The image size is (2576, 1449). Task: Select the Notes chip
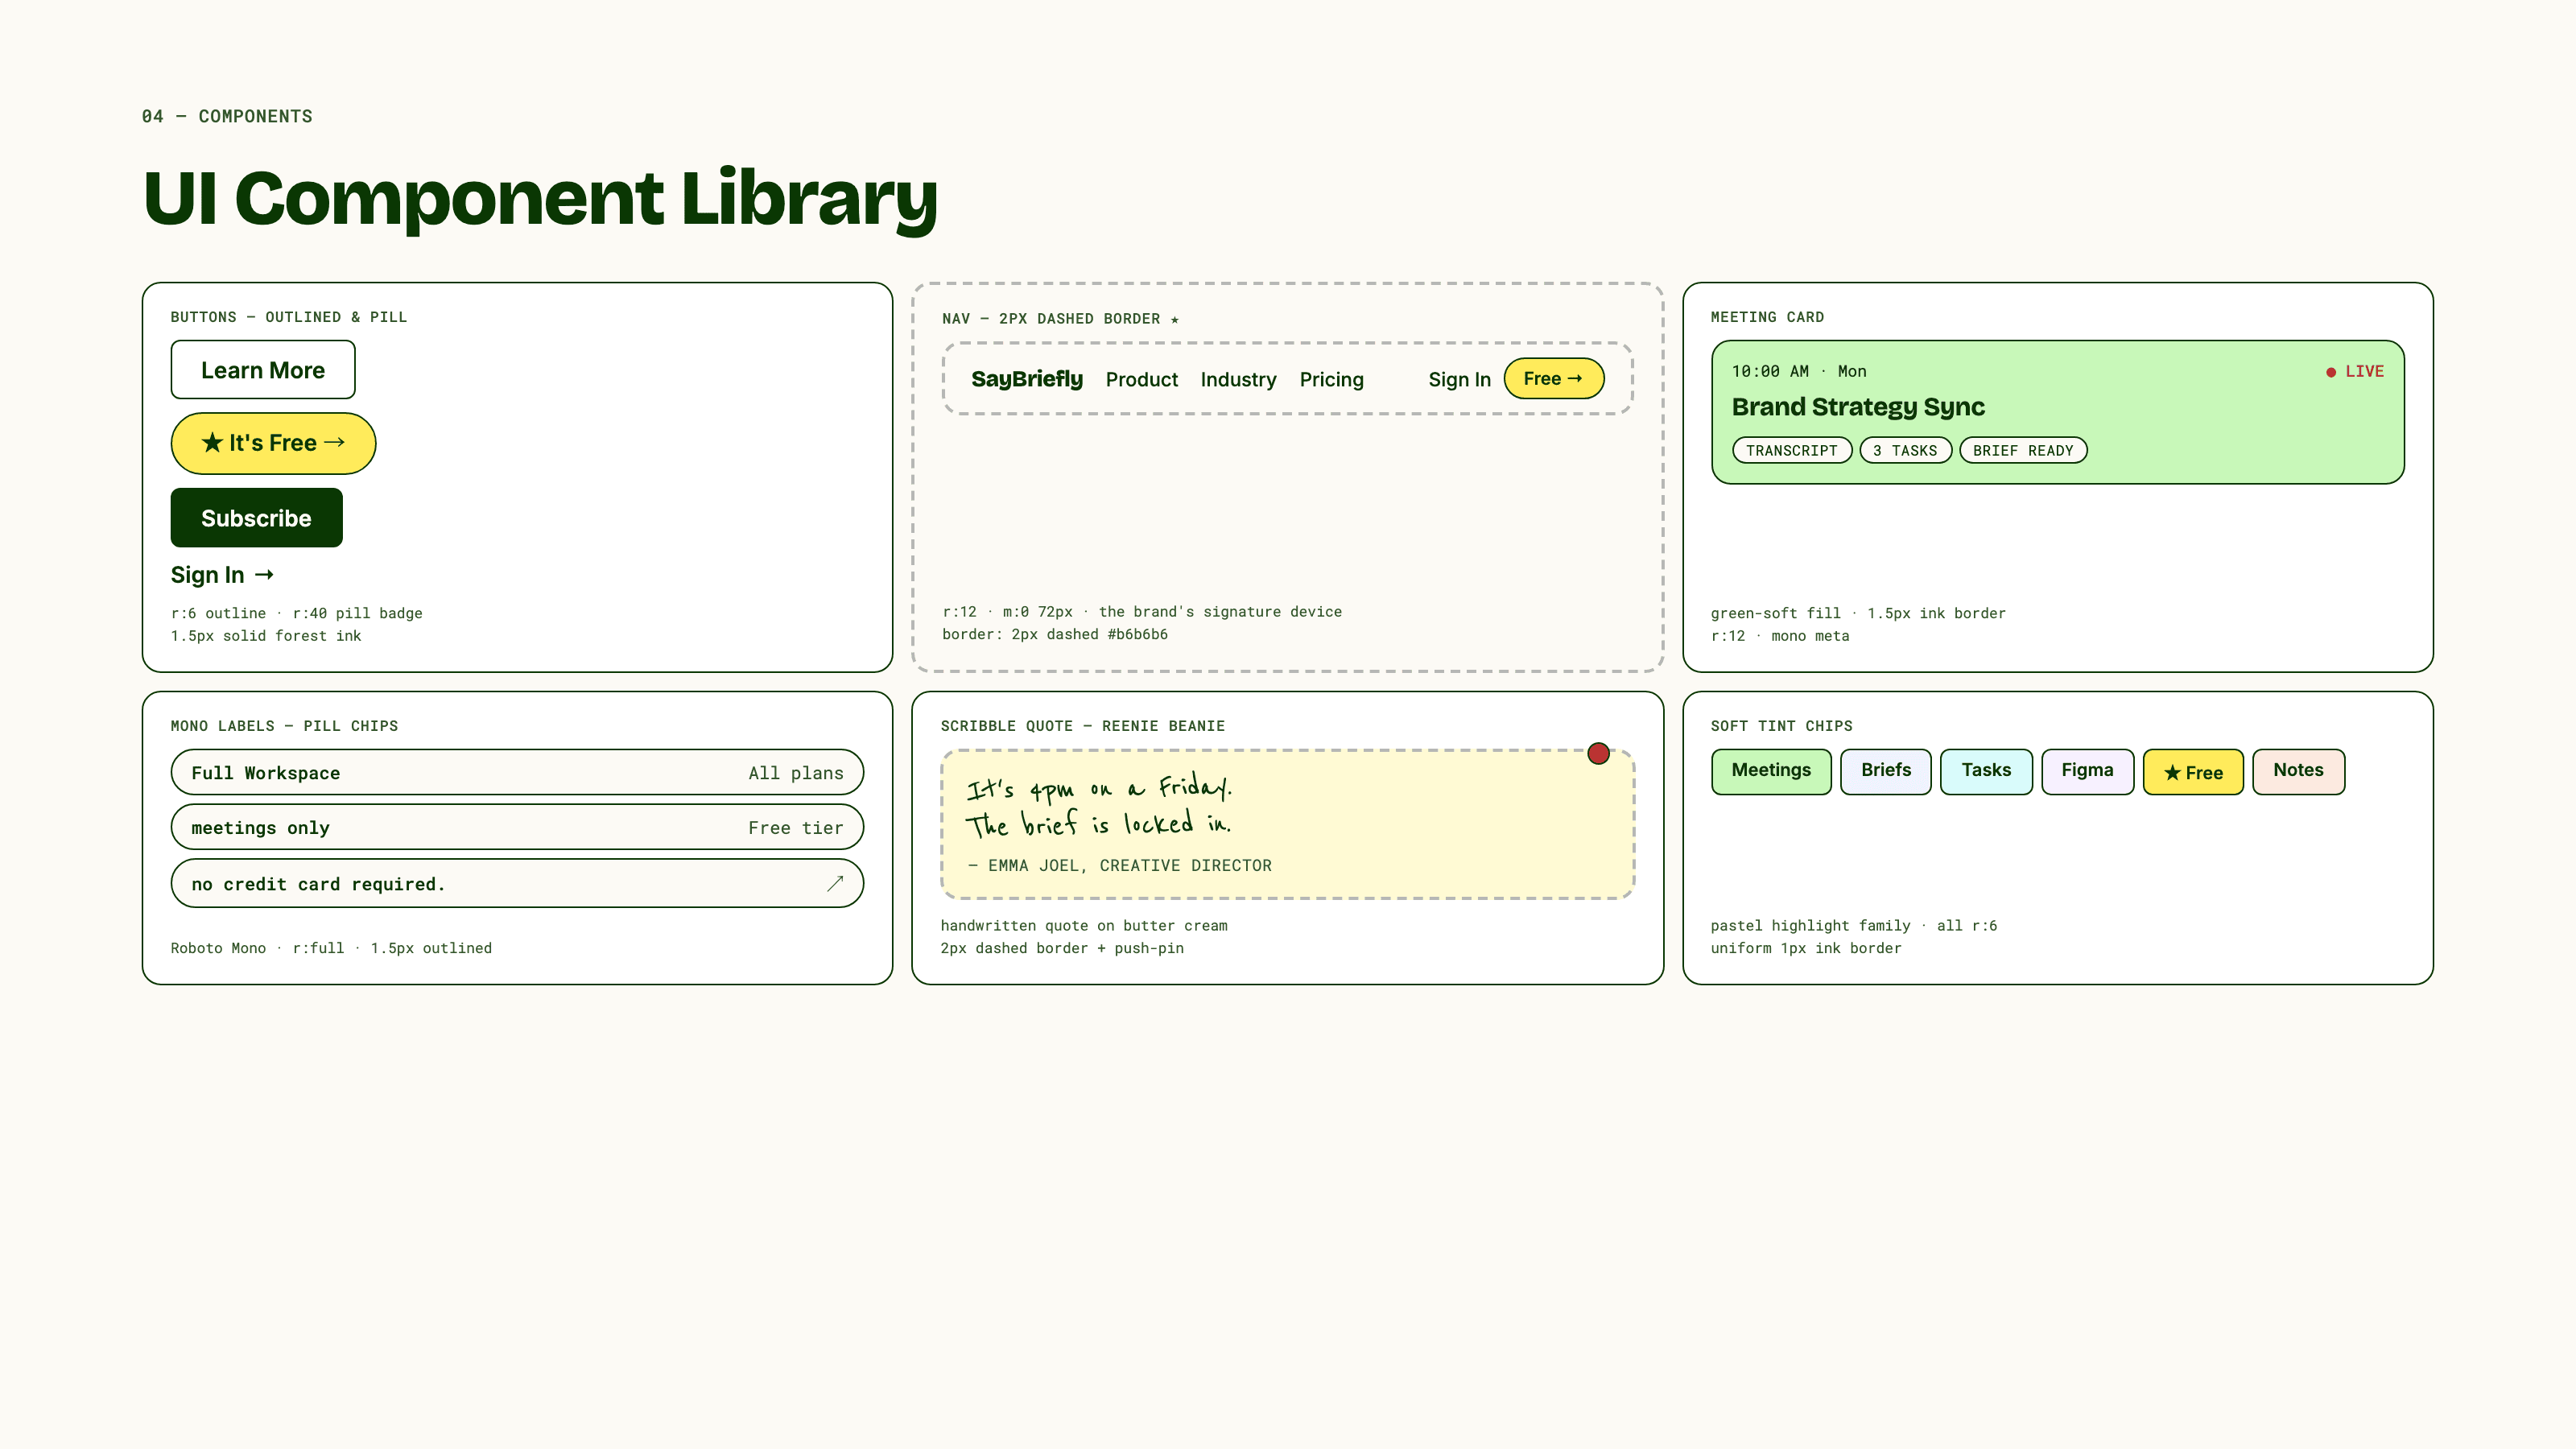pos(2298,771)
